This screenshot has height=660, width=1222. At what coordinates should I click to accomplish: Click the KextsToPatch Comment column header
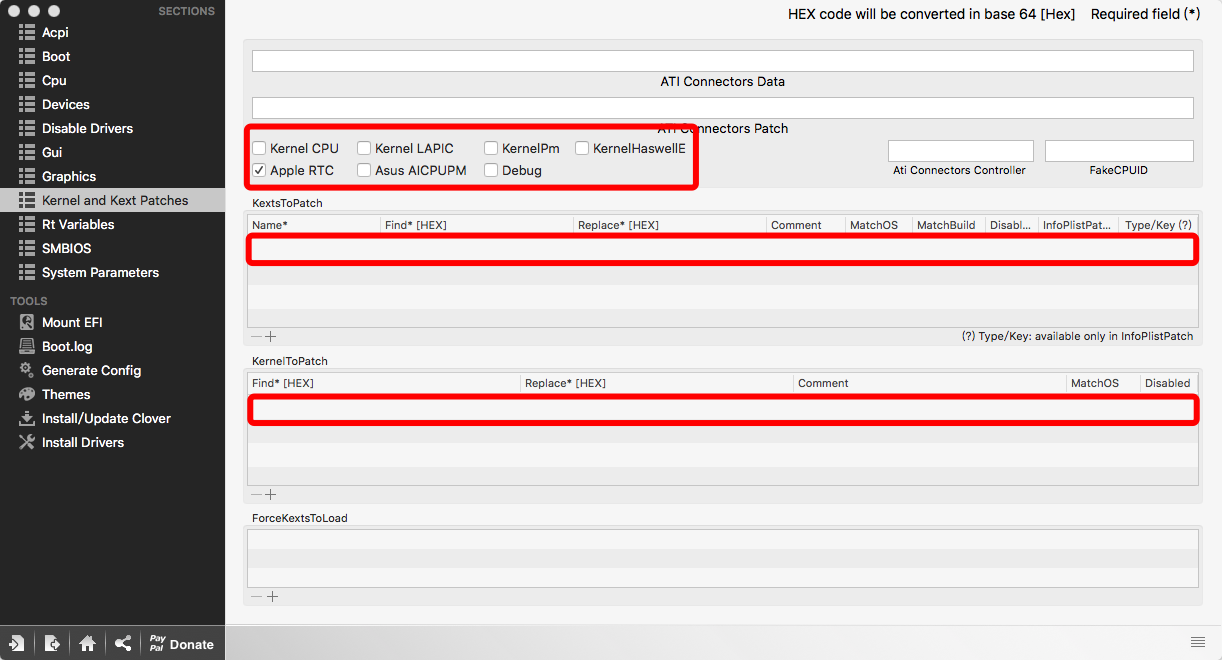(806, 225)
